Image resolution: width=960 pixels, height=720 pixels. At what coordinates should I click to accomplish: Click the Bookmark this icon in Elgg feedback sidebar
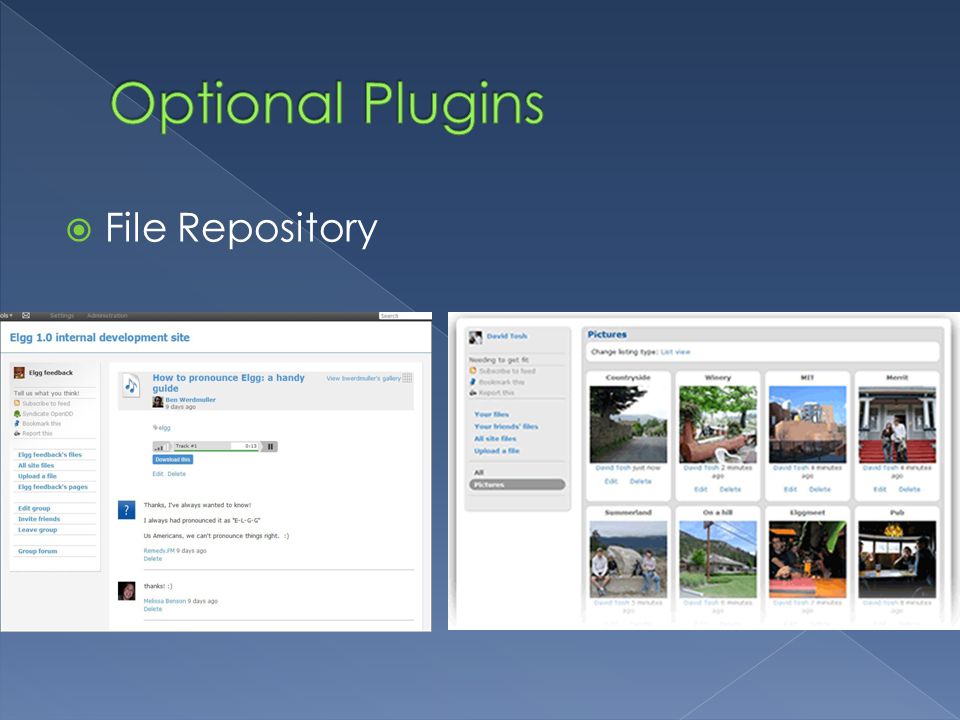pos(17,424)
